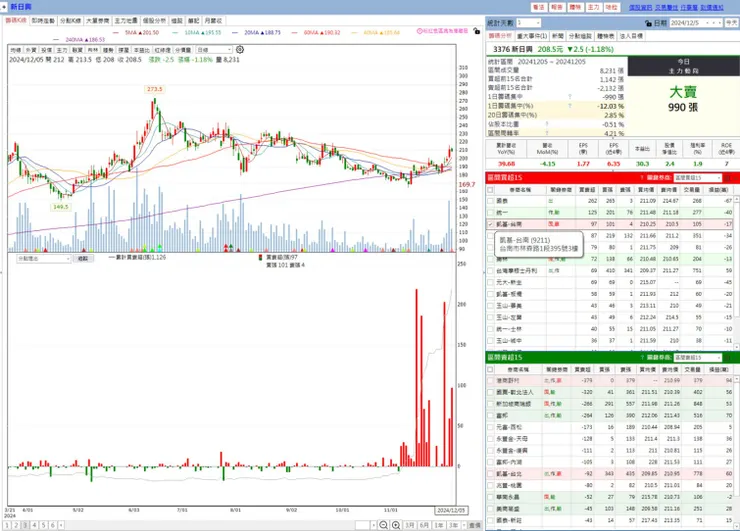
Task: Click the 273.5 high price label
Action: (154, 89)
